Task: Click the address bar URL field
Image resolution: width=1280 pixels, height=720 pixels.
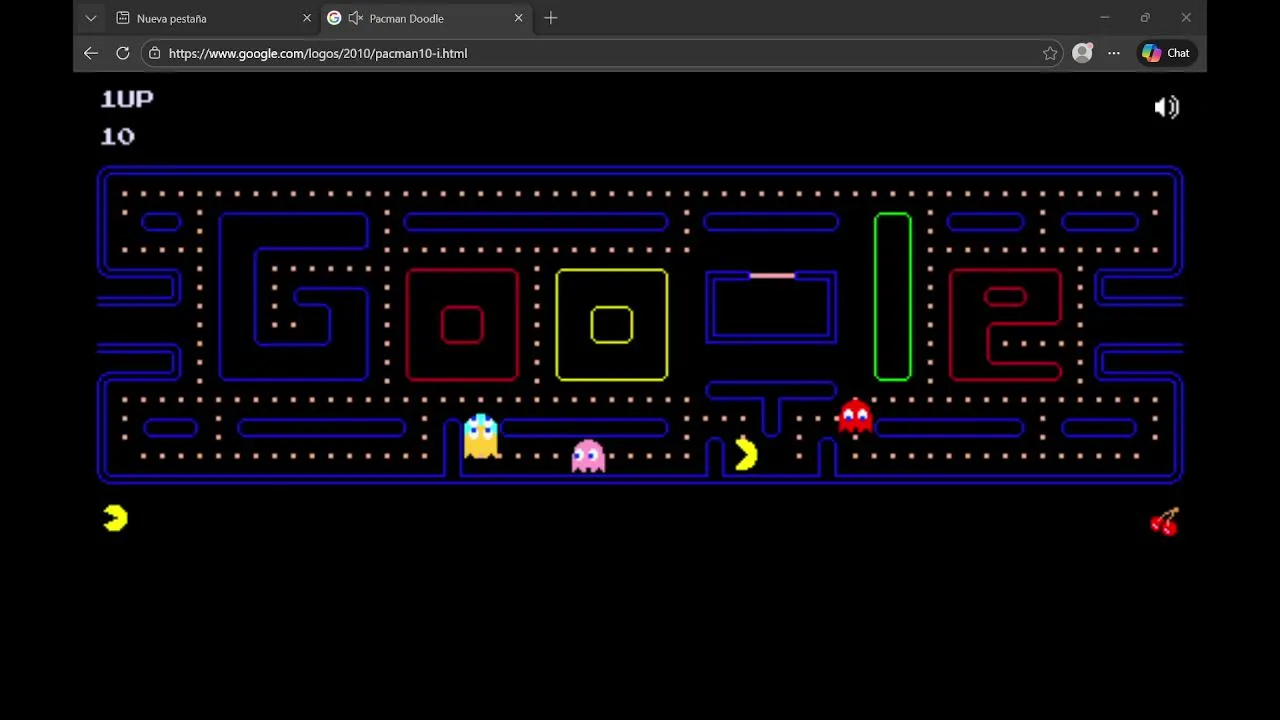Action: pos(600,53)
